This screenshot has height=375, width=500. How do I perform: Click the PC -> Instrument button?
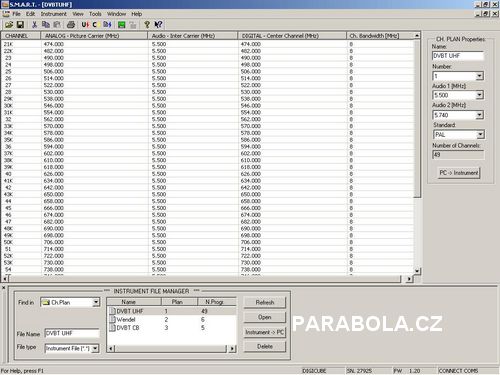tap(459, 173)
